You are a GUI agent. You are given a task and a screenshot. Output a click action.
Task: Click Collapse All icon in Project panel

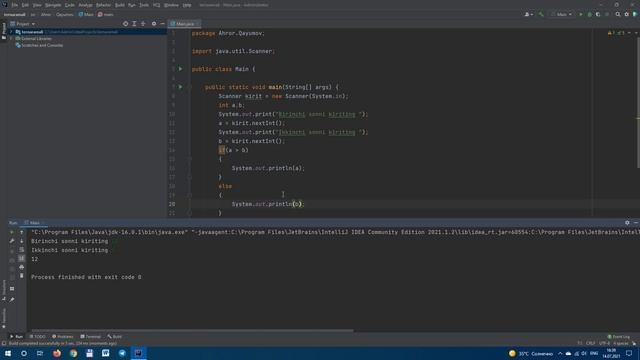[143, 24]
